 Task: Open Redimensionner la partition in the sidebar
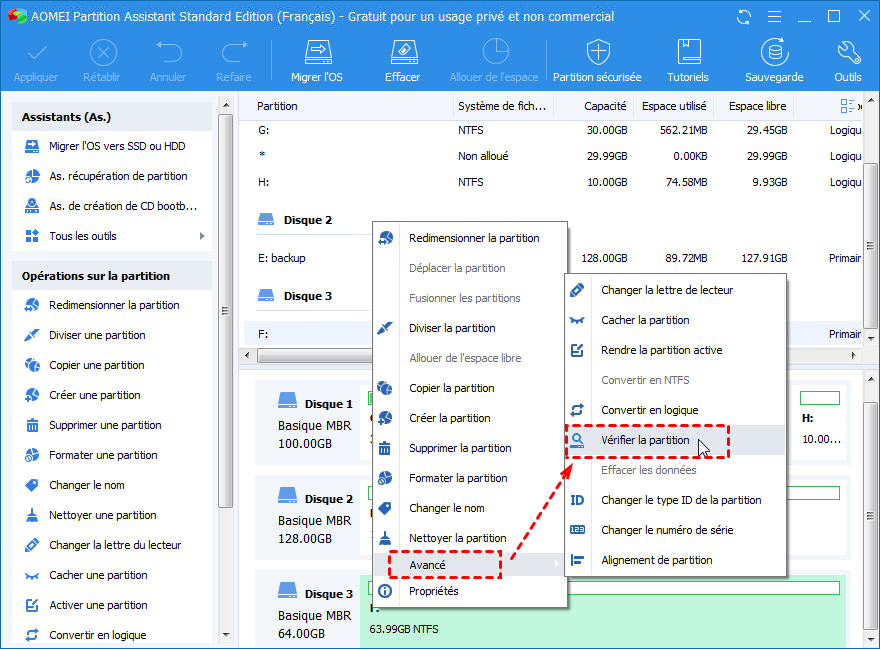tap(112, 305)
